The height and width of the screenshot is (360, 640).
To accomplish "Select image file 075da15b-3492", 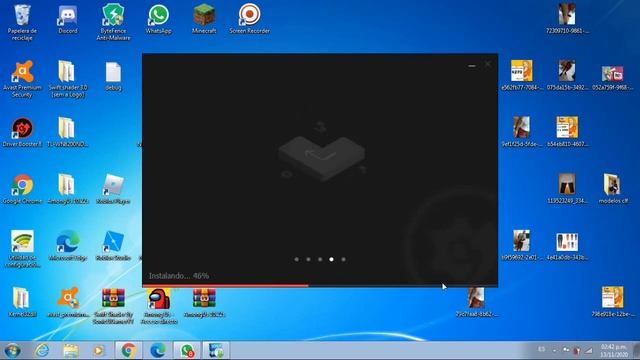I will coord(567,75).
